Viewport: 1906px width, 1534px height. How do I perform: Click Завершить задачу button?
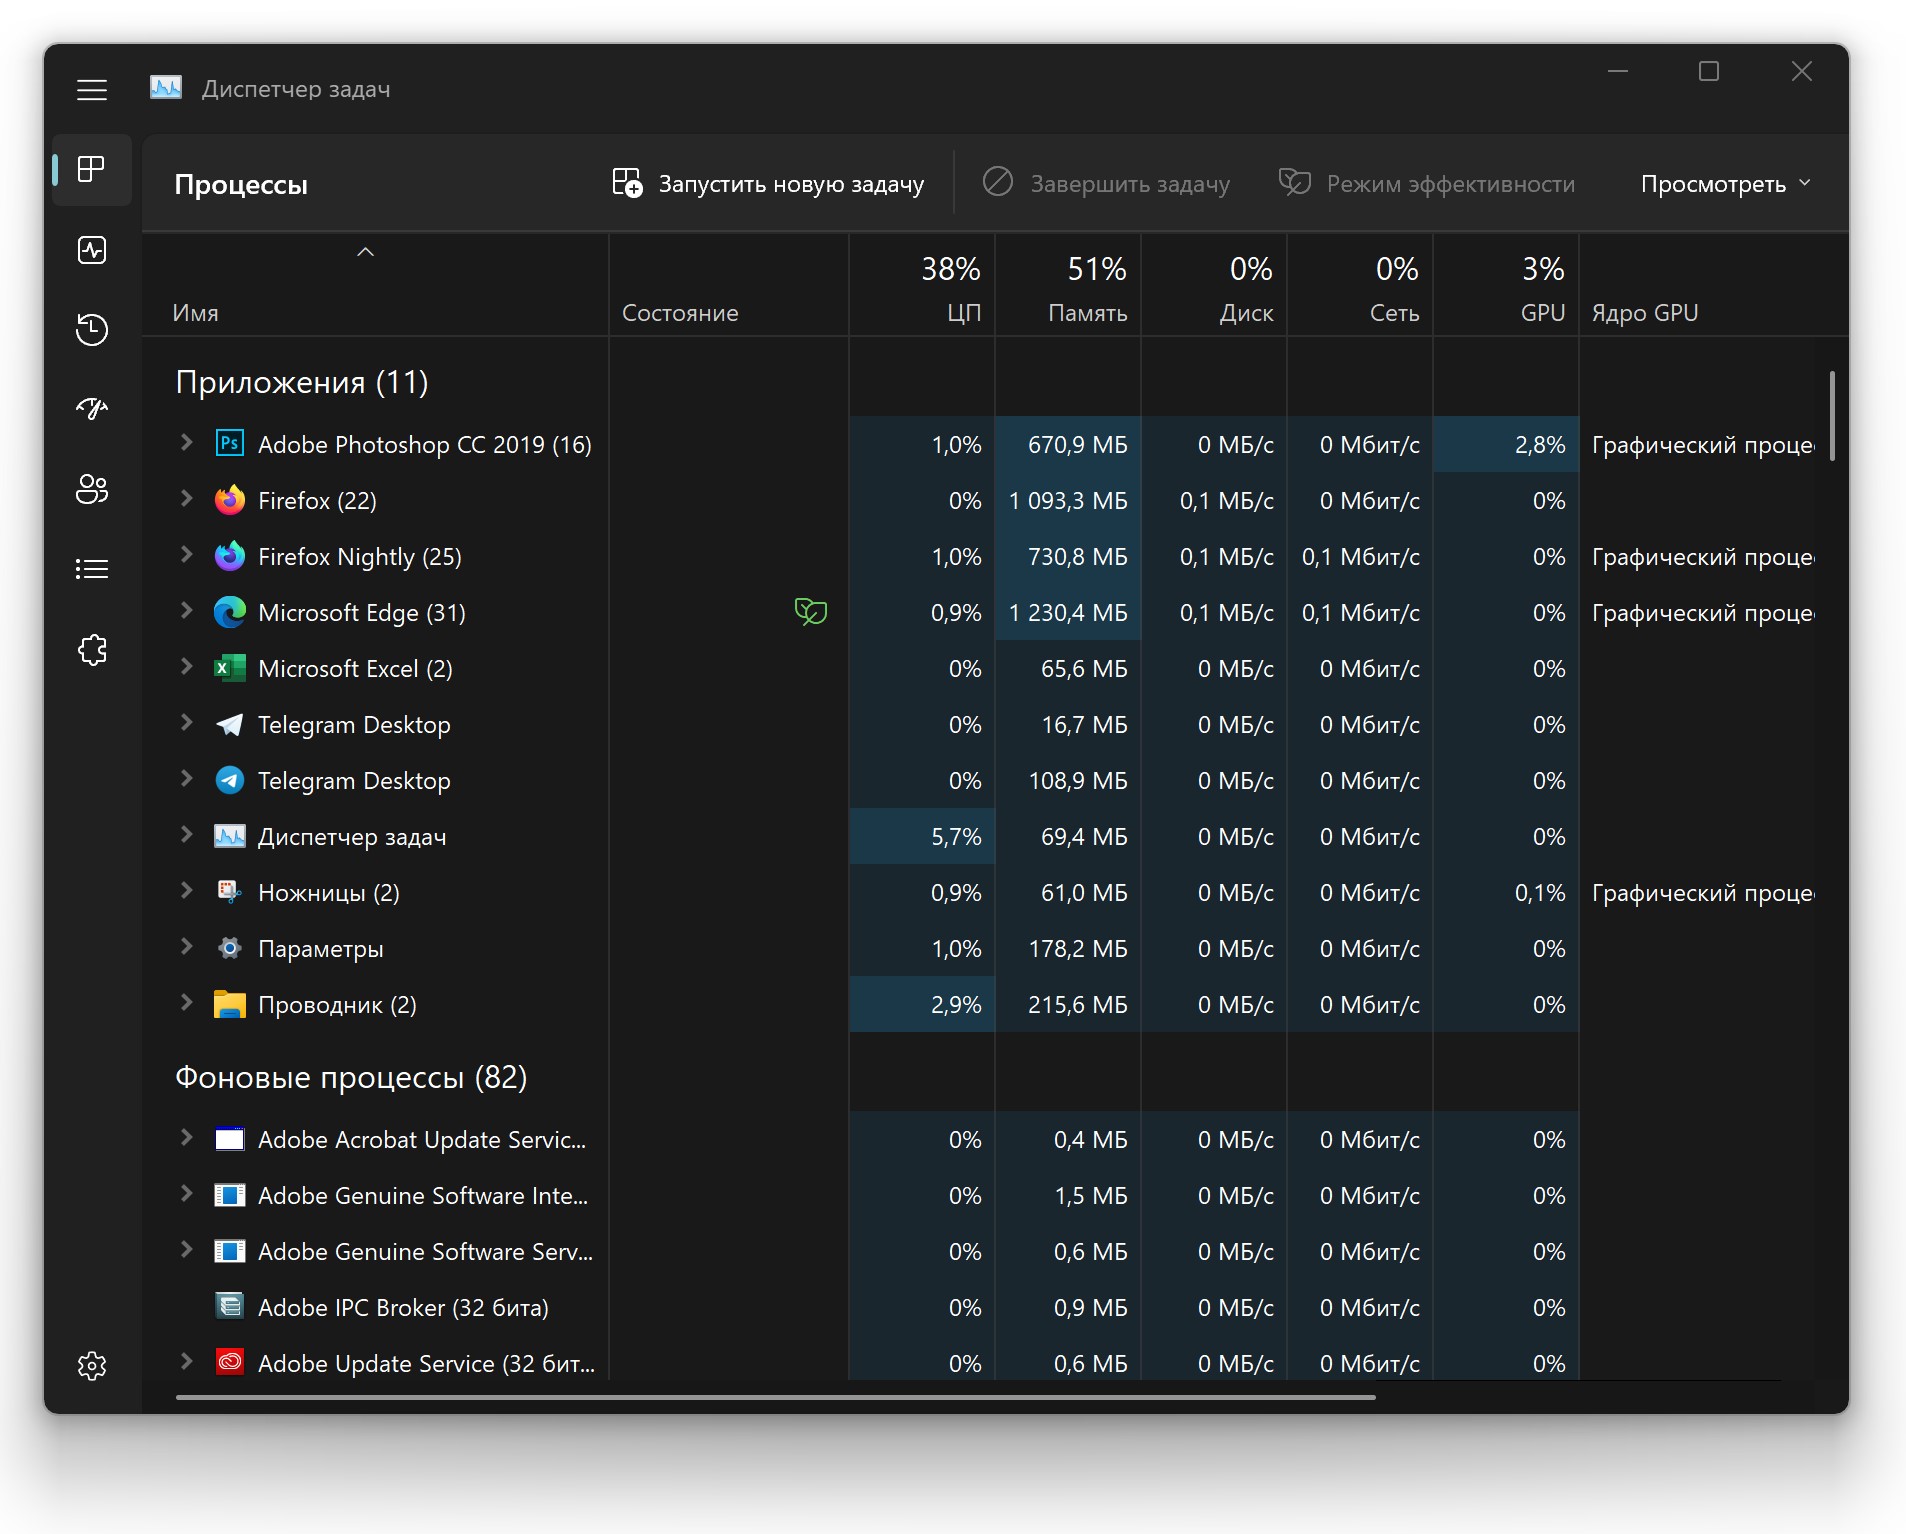tap(1106, 184)
